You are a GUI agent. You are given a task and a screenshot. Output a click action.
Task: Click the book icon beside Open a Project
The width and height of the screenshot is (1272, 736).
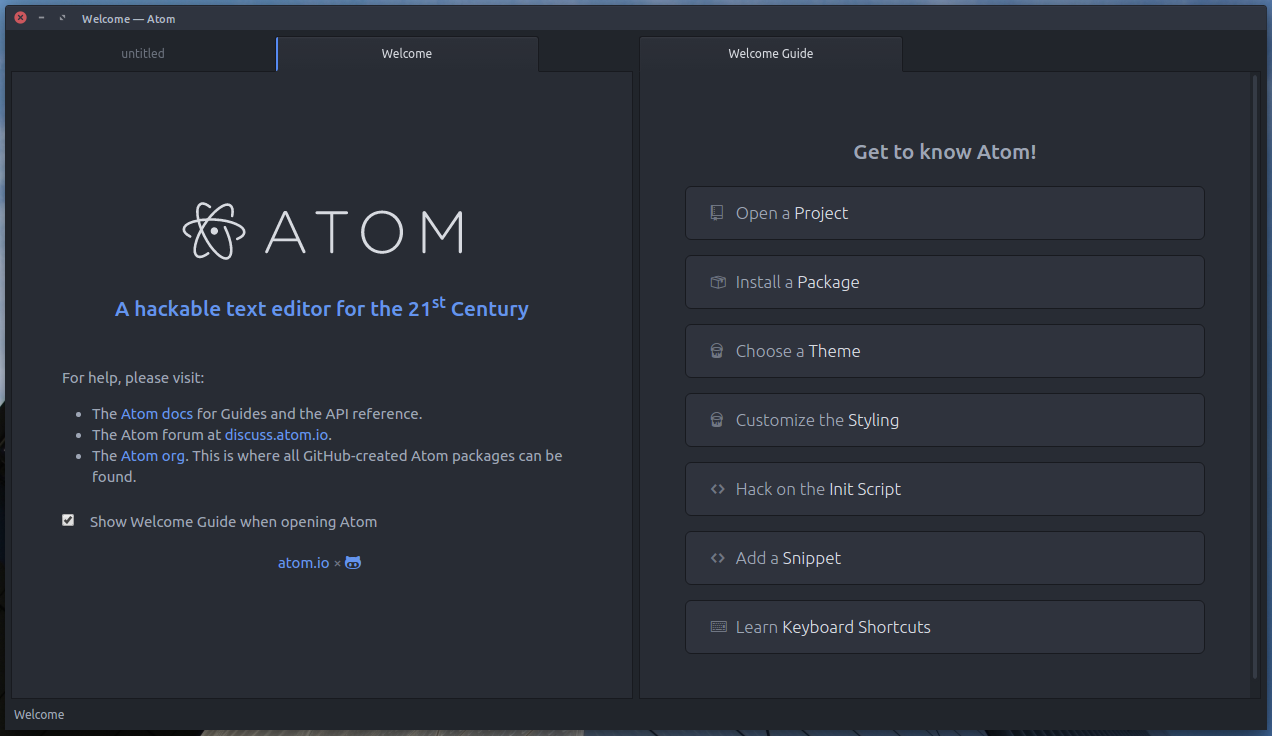coord(717,213)
